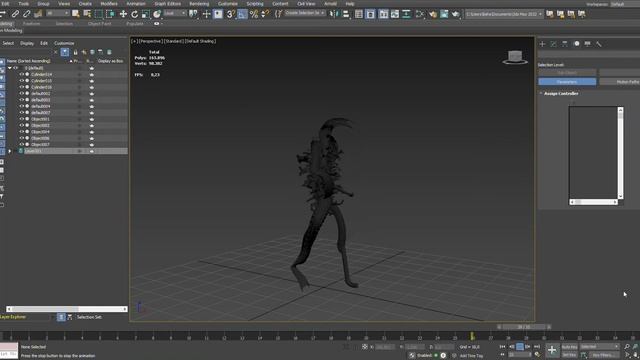The height and width of the screenshot is (360, 640).
Task: Click the Window/Crossing selection icon
Action: (x=110, y=14)
